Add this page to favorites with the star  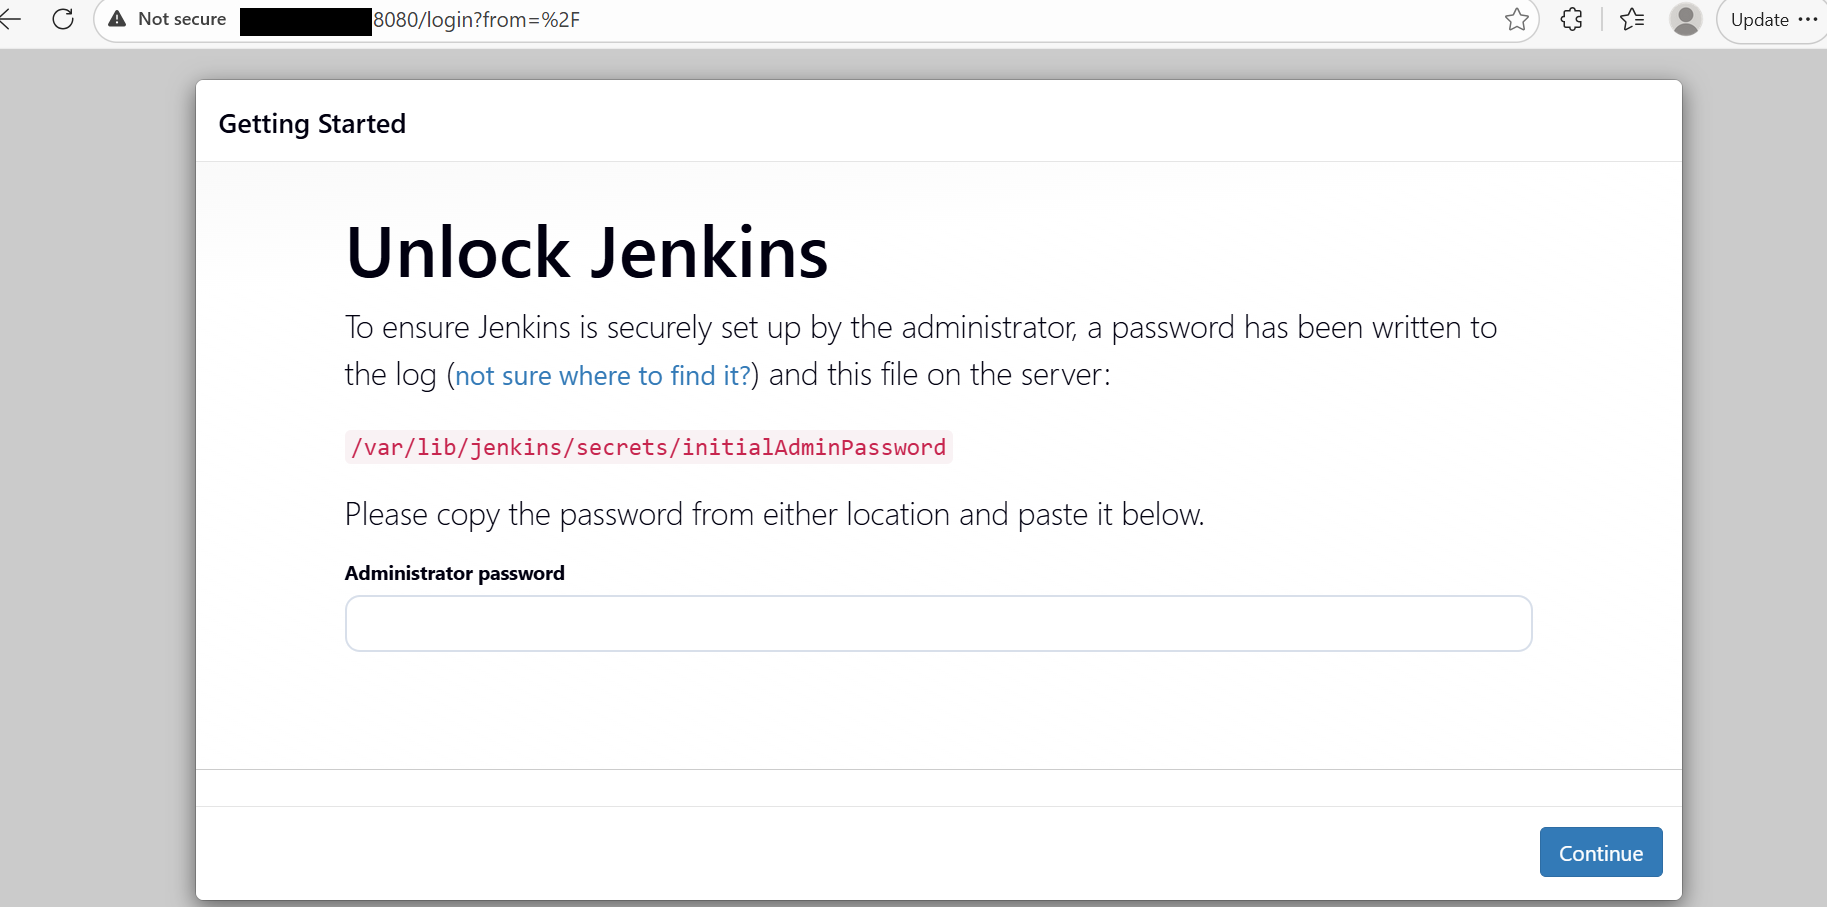point(1518,19)
